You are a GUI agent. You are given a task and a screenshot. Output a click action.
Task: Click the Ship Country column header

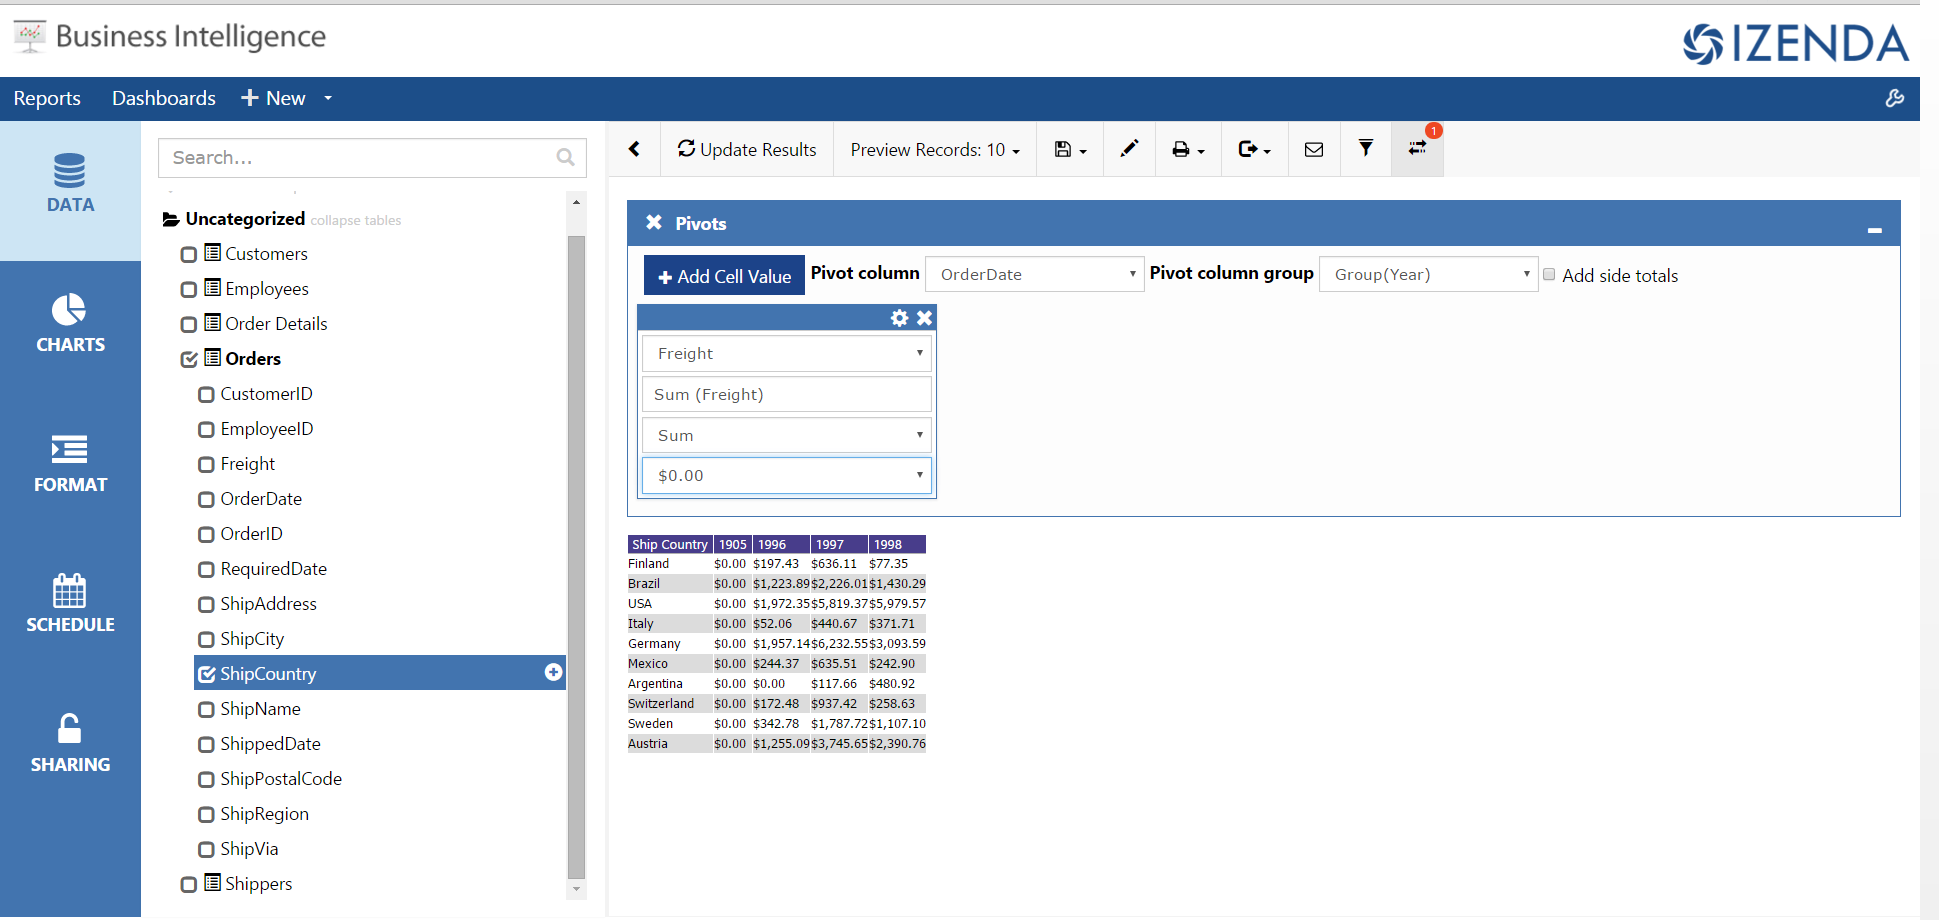(669, 544)
